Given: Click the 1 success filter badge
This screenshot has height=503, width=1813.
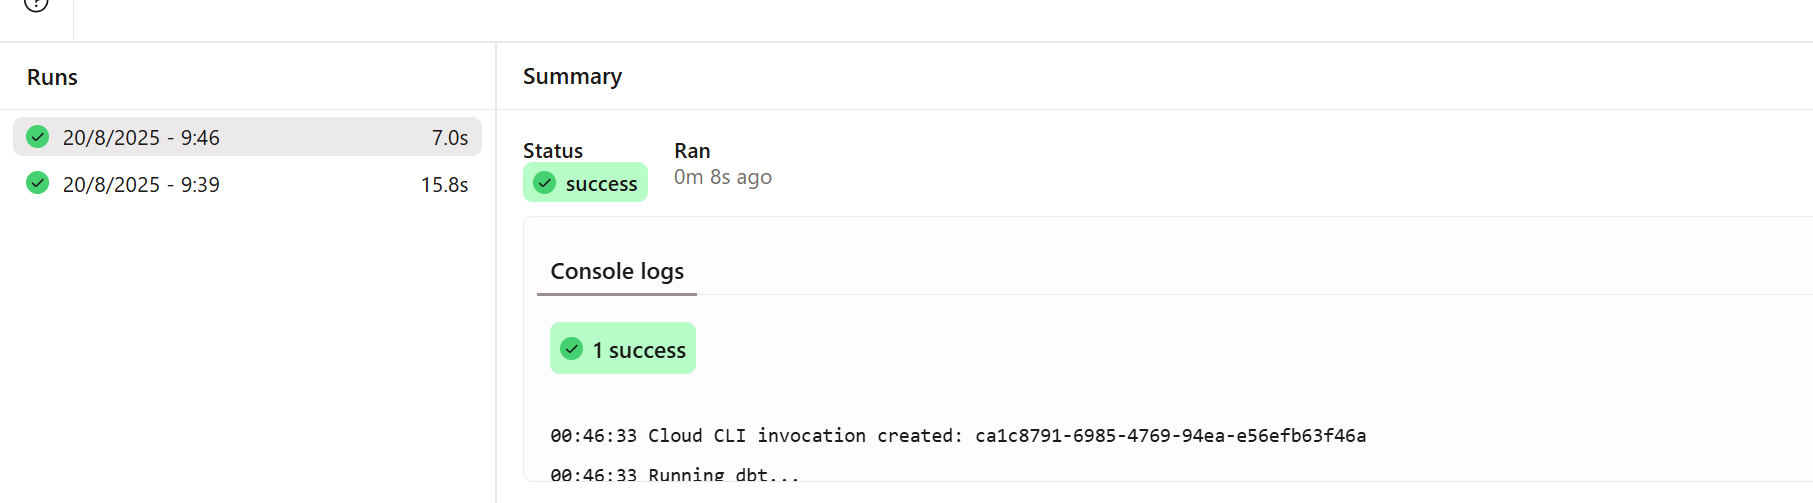Looking at the screenshot, I should click(x=623, y=348).
